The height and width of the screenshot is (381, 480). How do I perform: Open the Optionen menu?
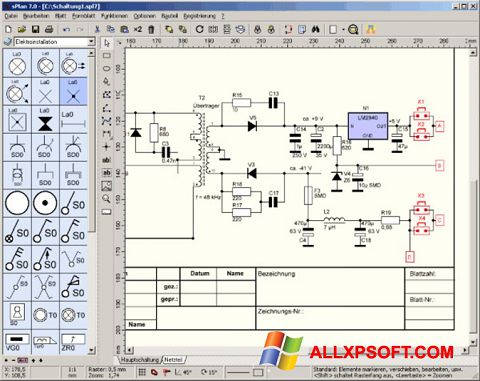pos(144,16)
